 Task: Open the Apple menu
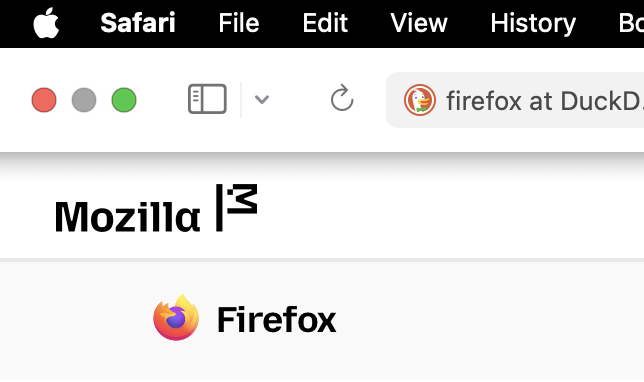coord(46,23)
